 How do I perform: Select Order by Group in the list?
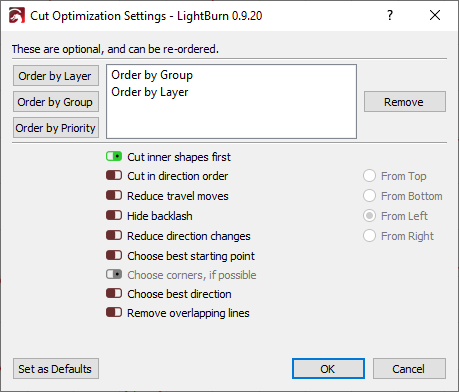click(152, 75)
